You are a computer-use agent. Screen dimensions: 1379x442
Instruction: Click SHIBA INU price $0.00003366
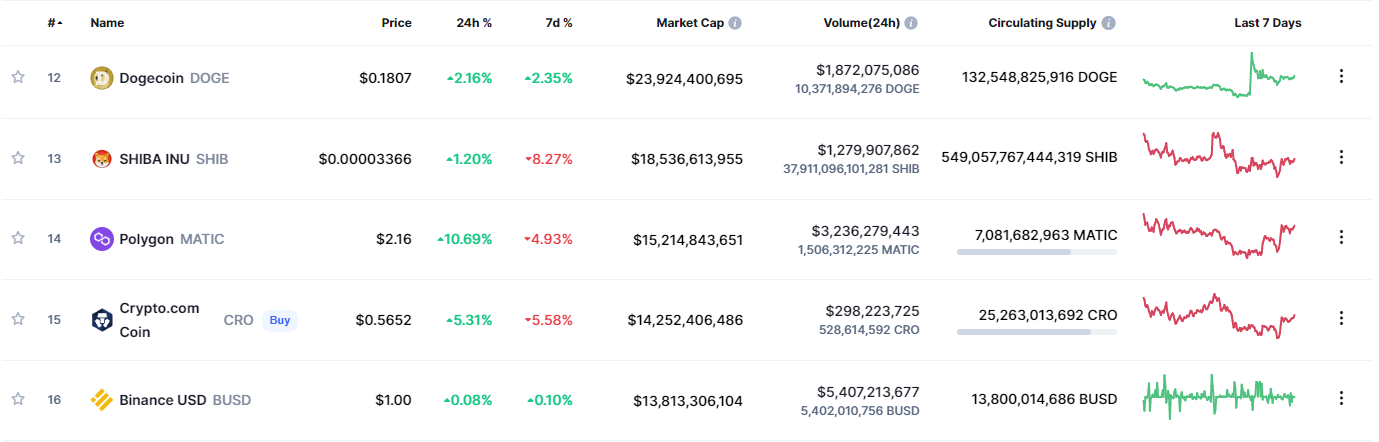365,158
